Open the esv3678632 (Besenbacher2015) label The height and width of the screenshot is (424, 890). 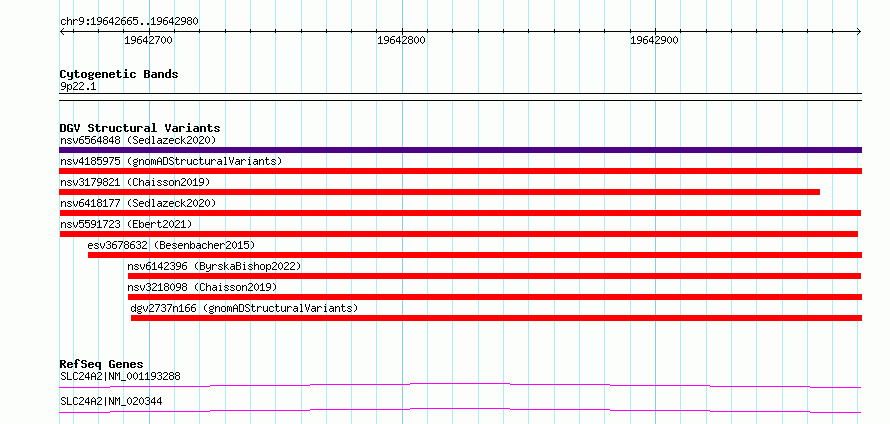coord(171,245)
